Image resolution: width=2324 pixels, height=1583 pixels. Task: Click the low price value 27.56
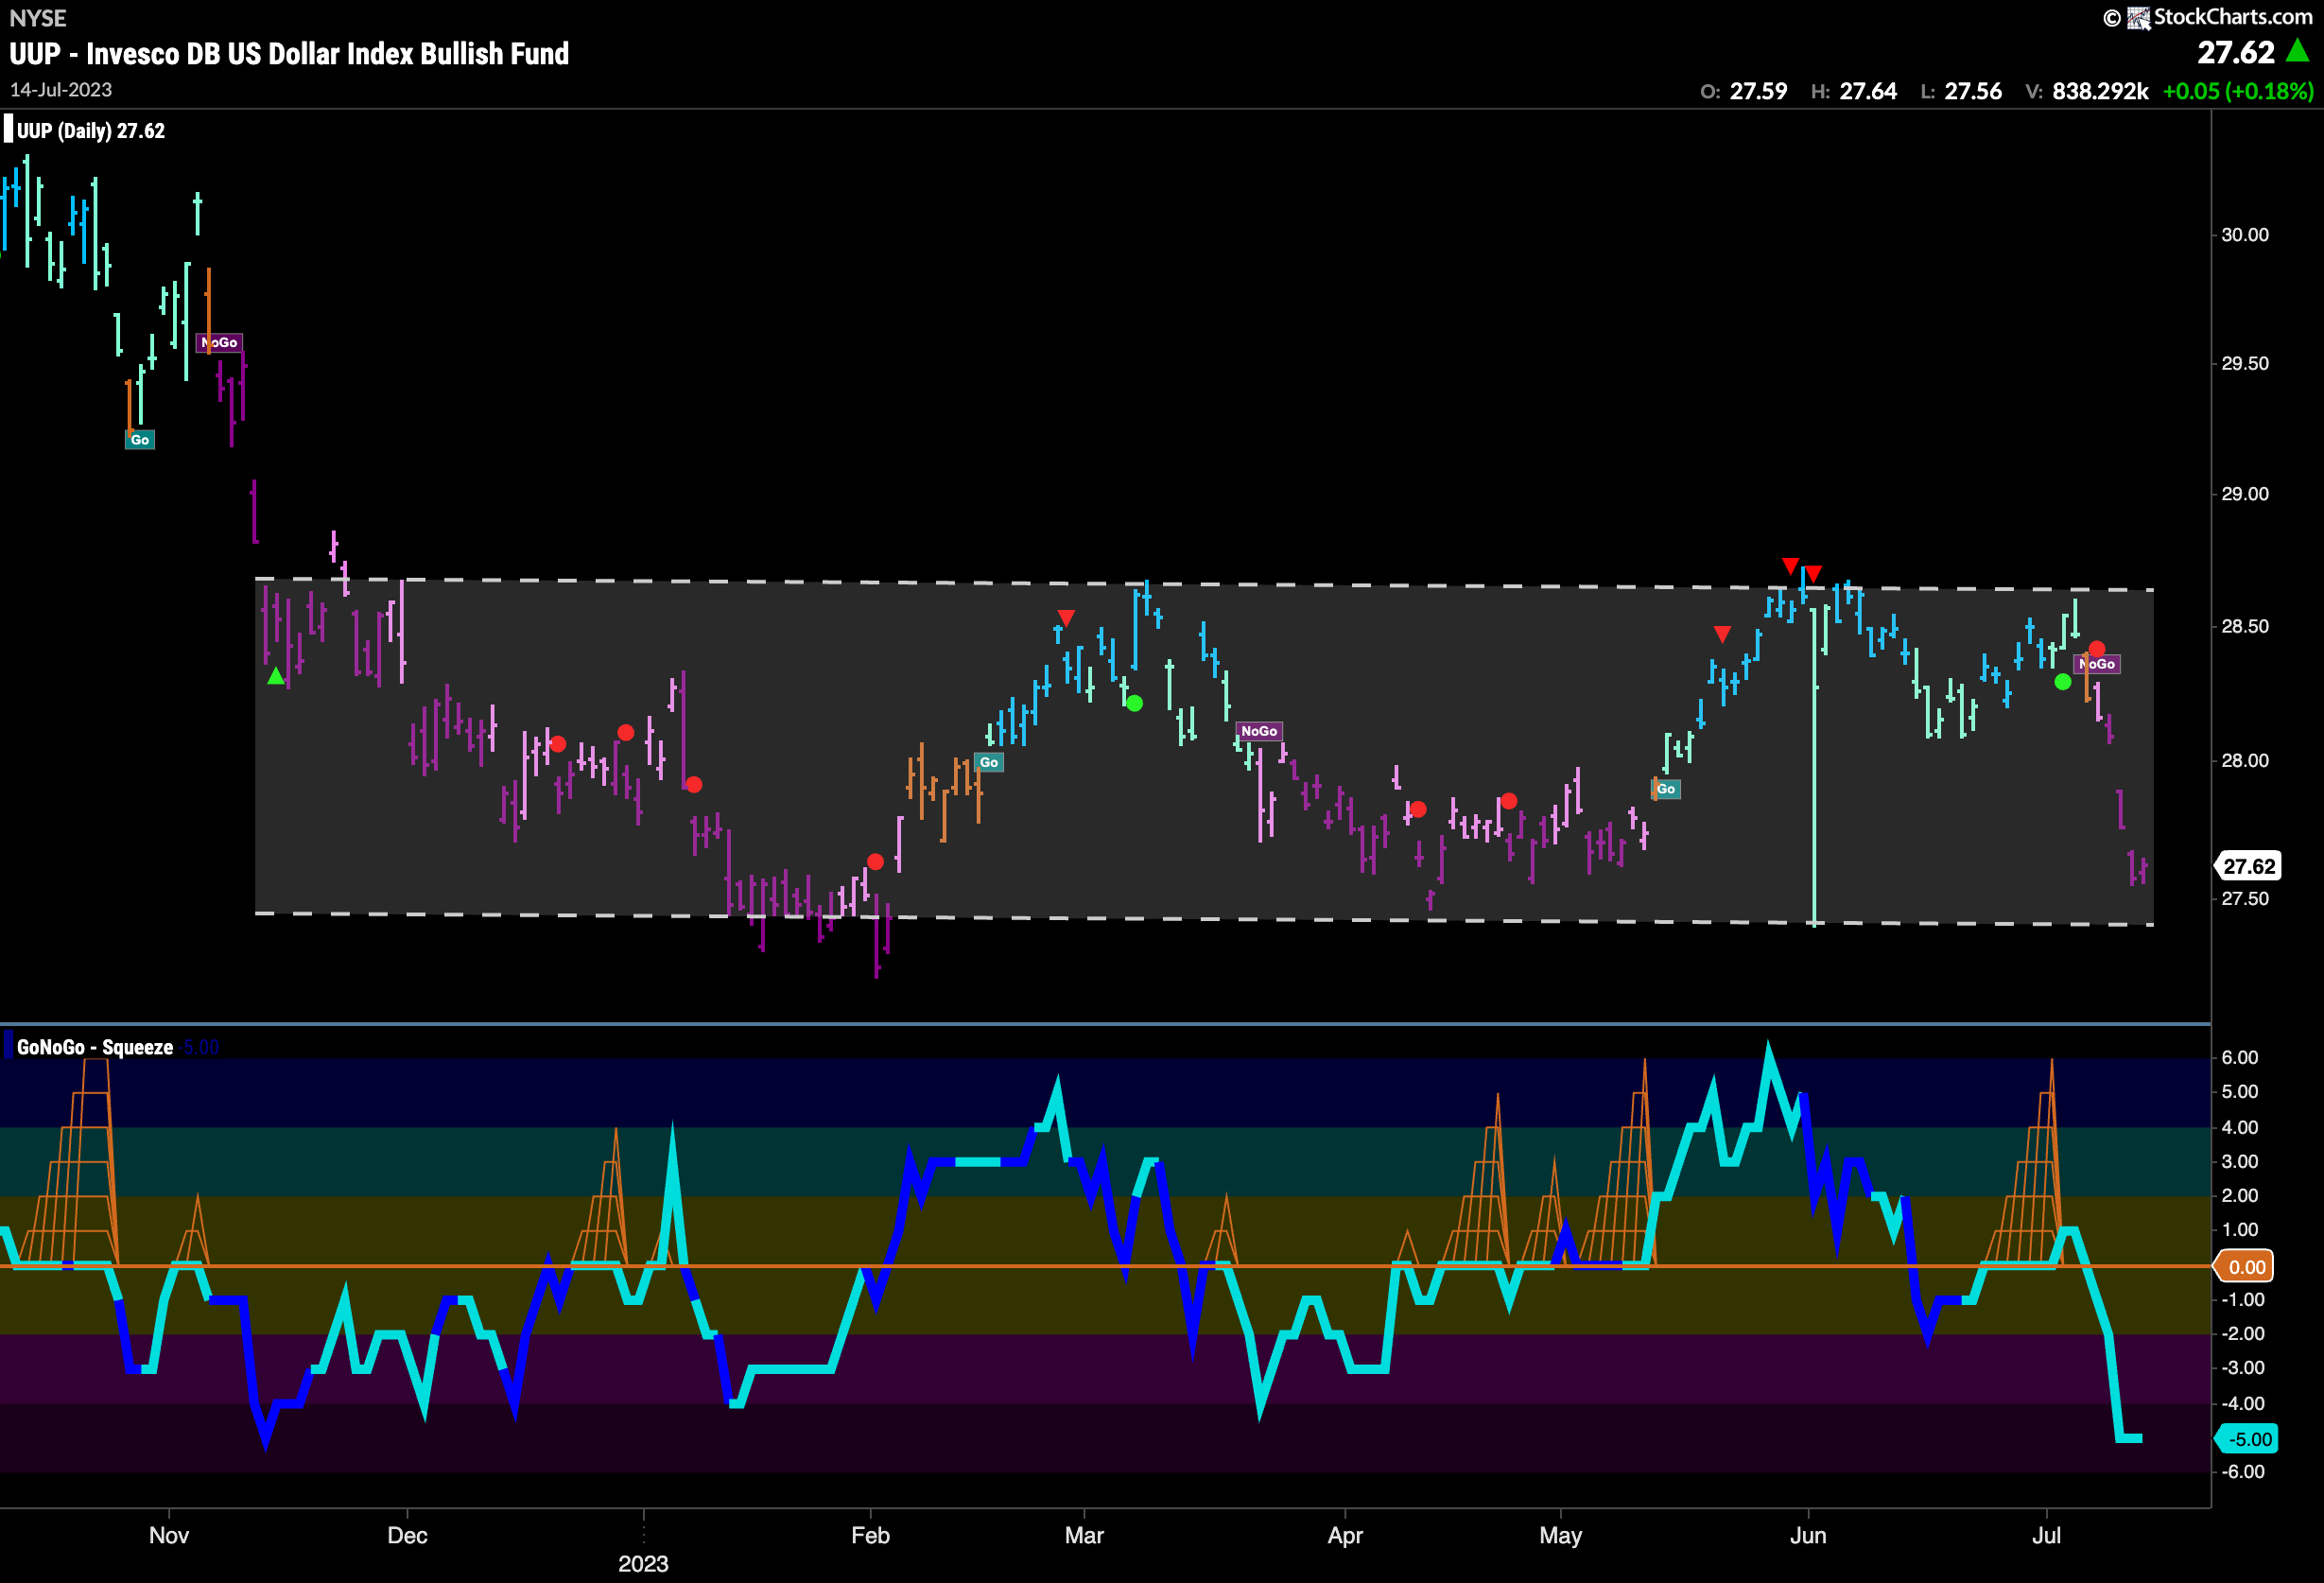(x=1973, y=91)
